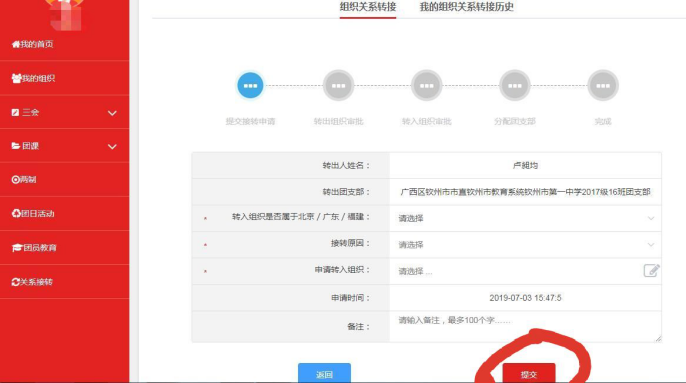Viewport: 686px width, 383px height.
Task: Click the 分配团支部 step circle
Action: coord(514,85)
